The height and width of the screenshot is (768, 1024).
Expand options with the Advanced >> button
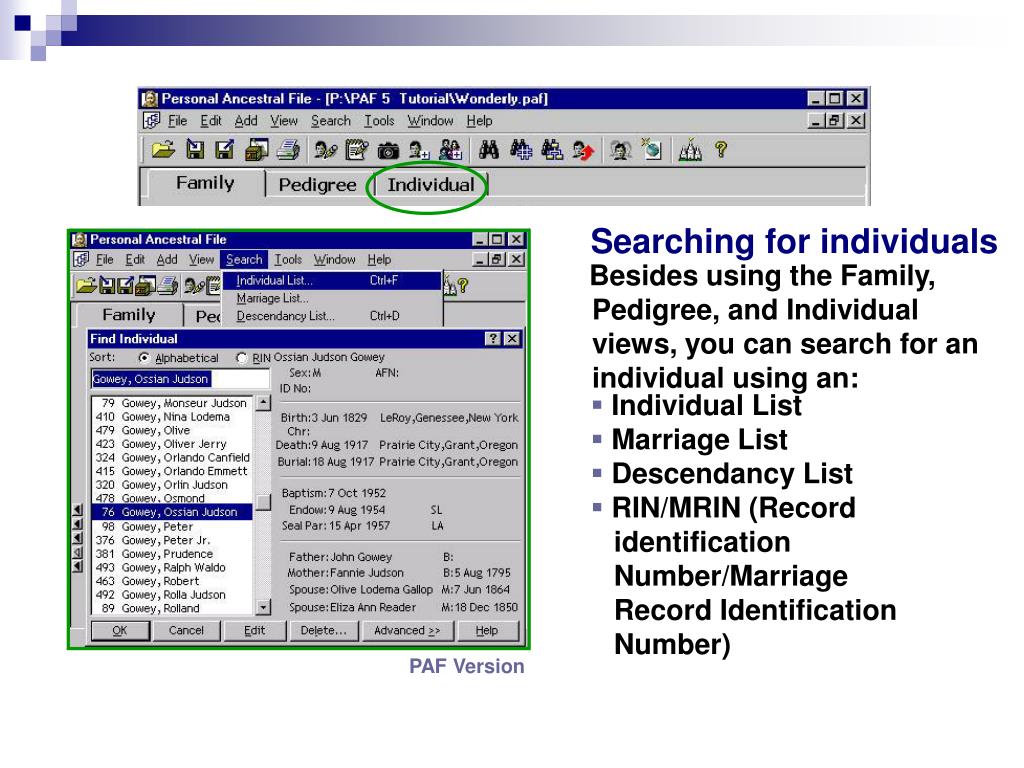[x=407, y=630]
